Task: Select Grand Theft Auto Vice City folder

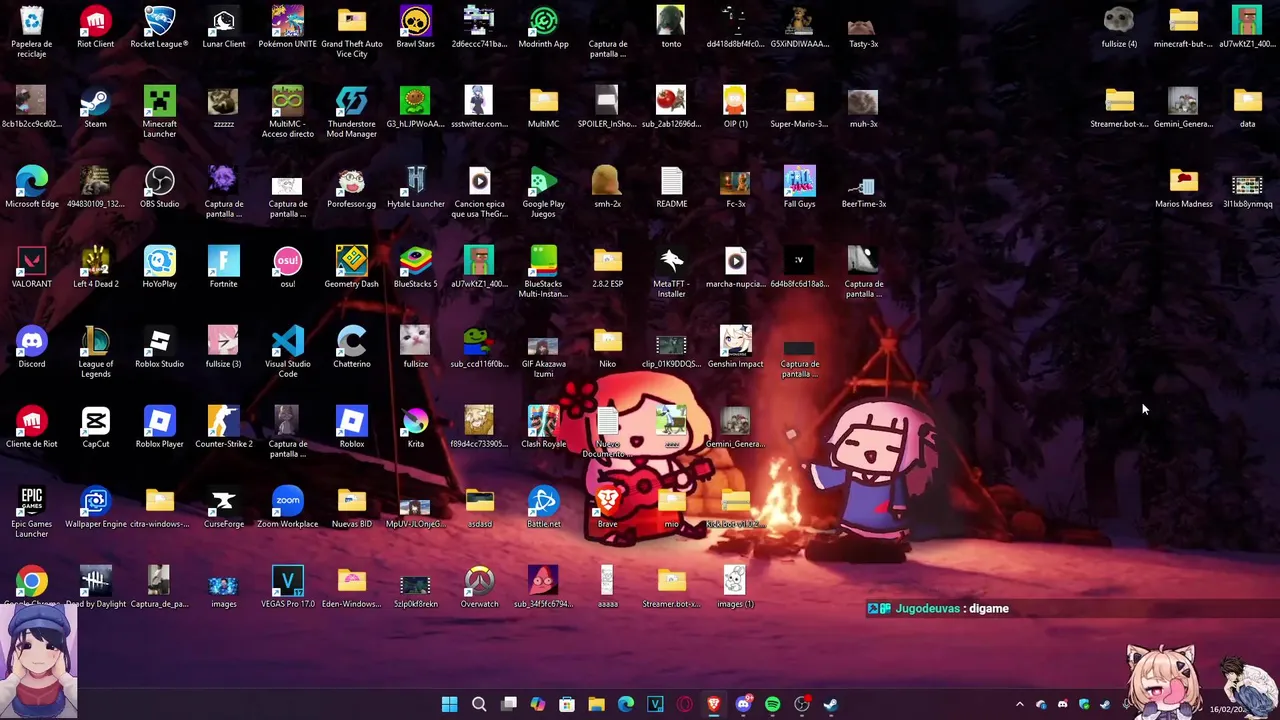Action: tap(352, 31)
